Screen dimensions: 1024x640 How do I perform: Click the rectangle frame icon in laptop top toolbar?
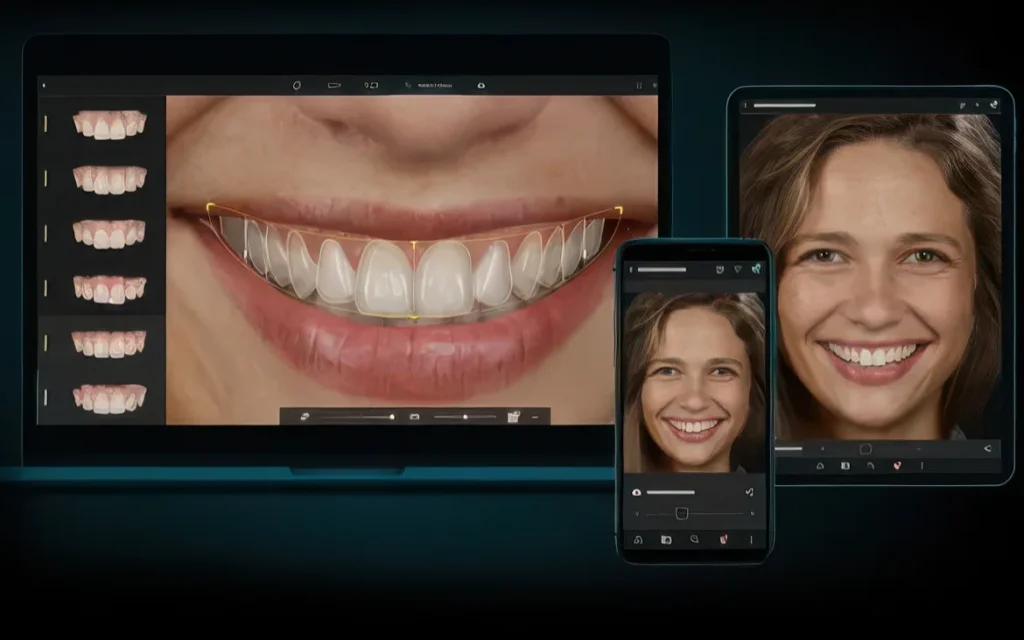tap(334, 86)
